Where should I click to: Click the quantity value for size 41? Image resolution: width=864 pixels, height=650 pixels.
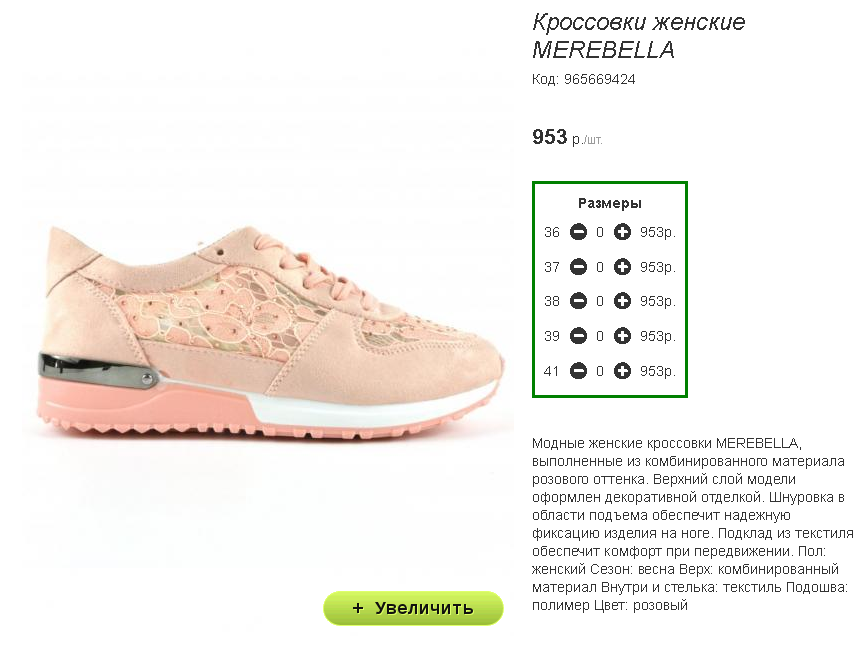600,371
